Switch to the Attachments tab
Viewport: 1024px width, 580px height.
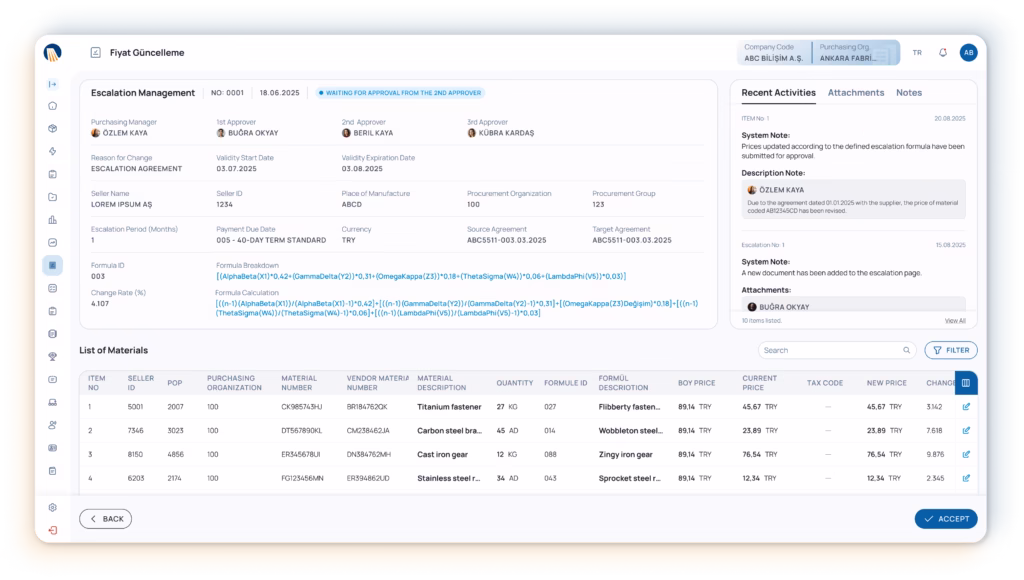coord(856,93)
